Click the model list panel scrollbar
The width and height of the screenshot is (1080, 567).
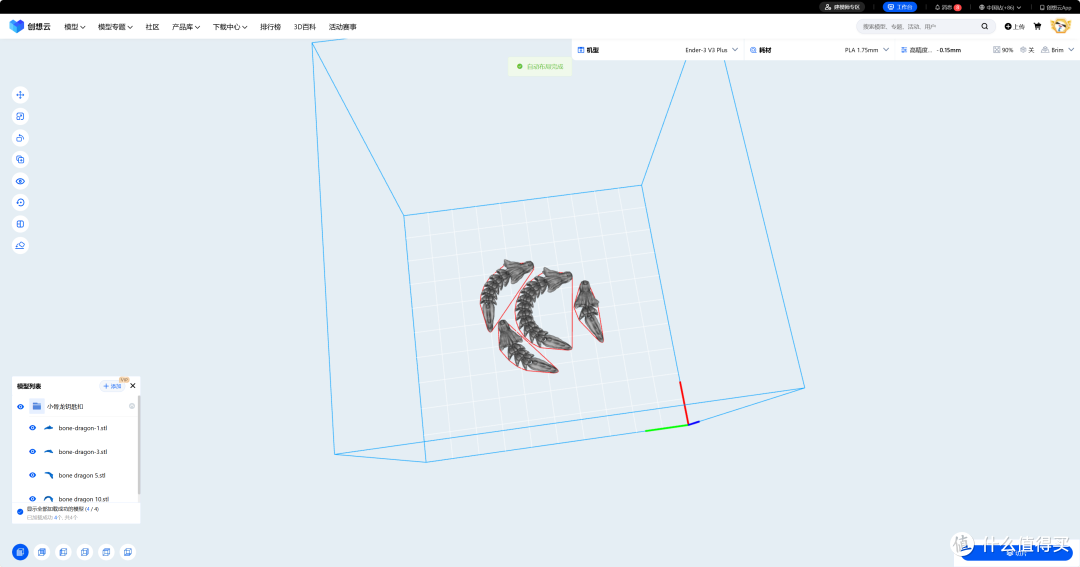(x=139, y=445)
